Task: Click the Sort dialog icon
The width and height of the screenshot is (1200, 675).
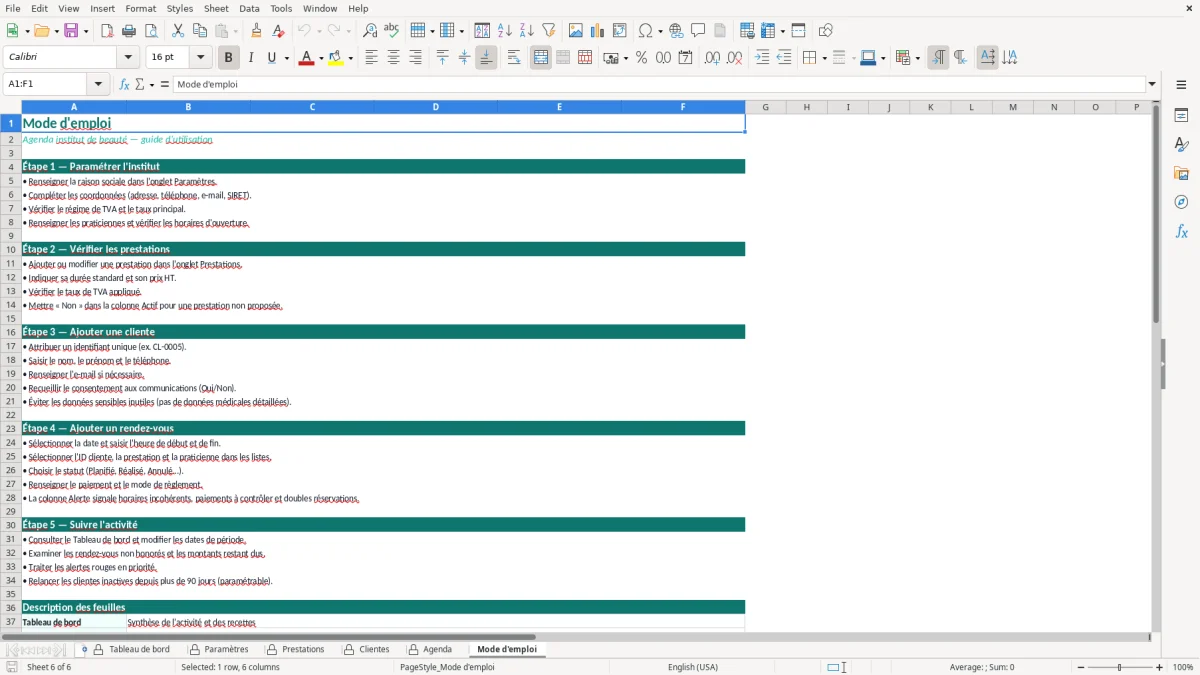Action: click(482, 31)
